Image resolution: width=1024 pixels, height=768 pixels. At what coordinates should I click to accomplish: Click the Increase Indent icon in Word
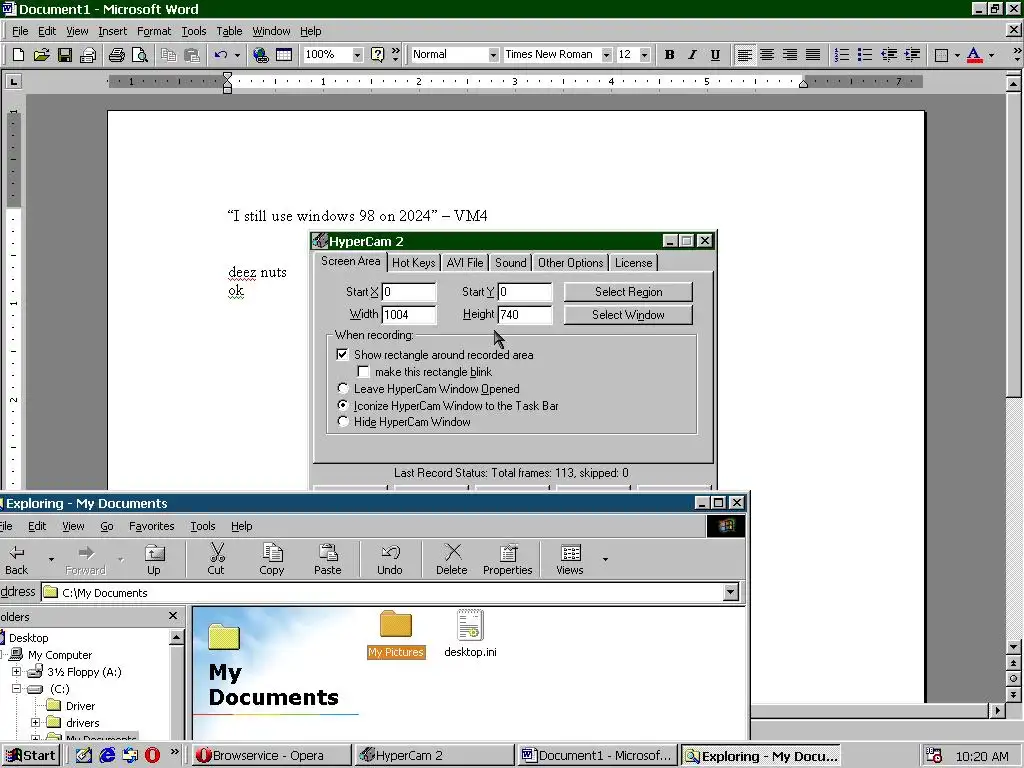pos(912,55)
